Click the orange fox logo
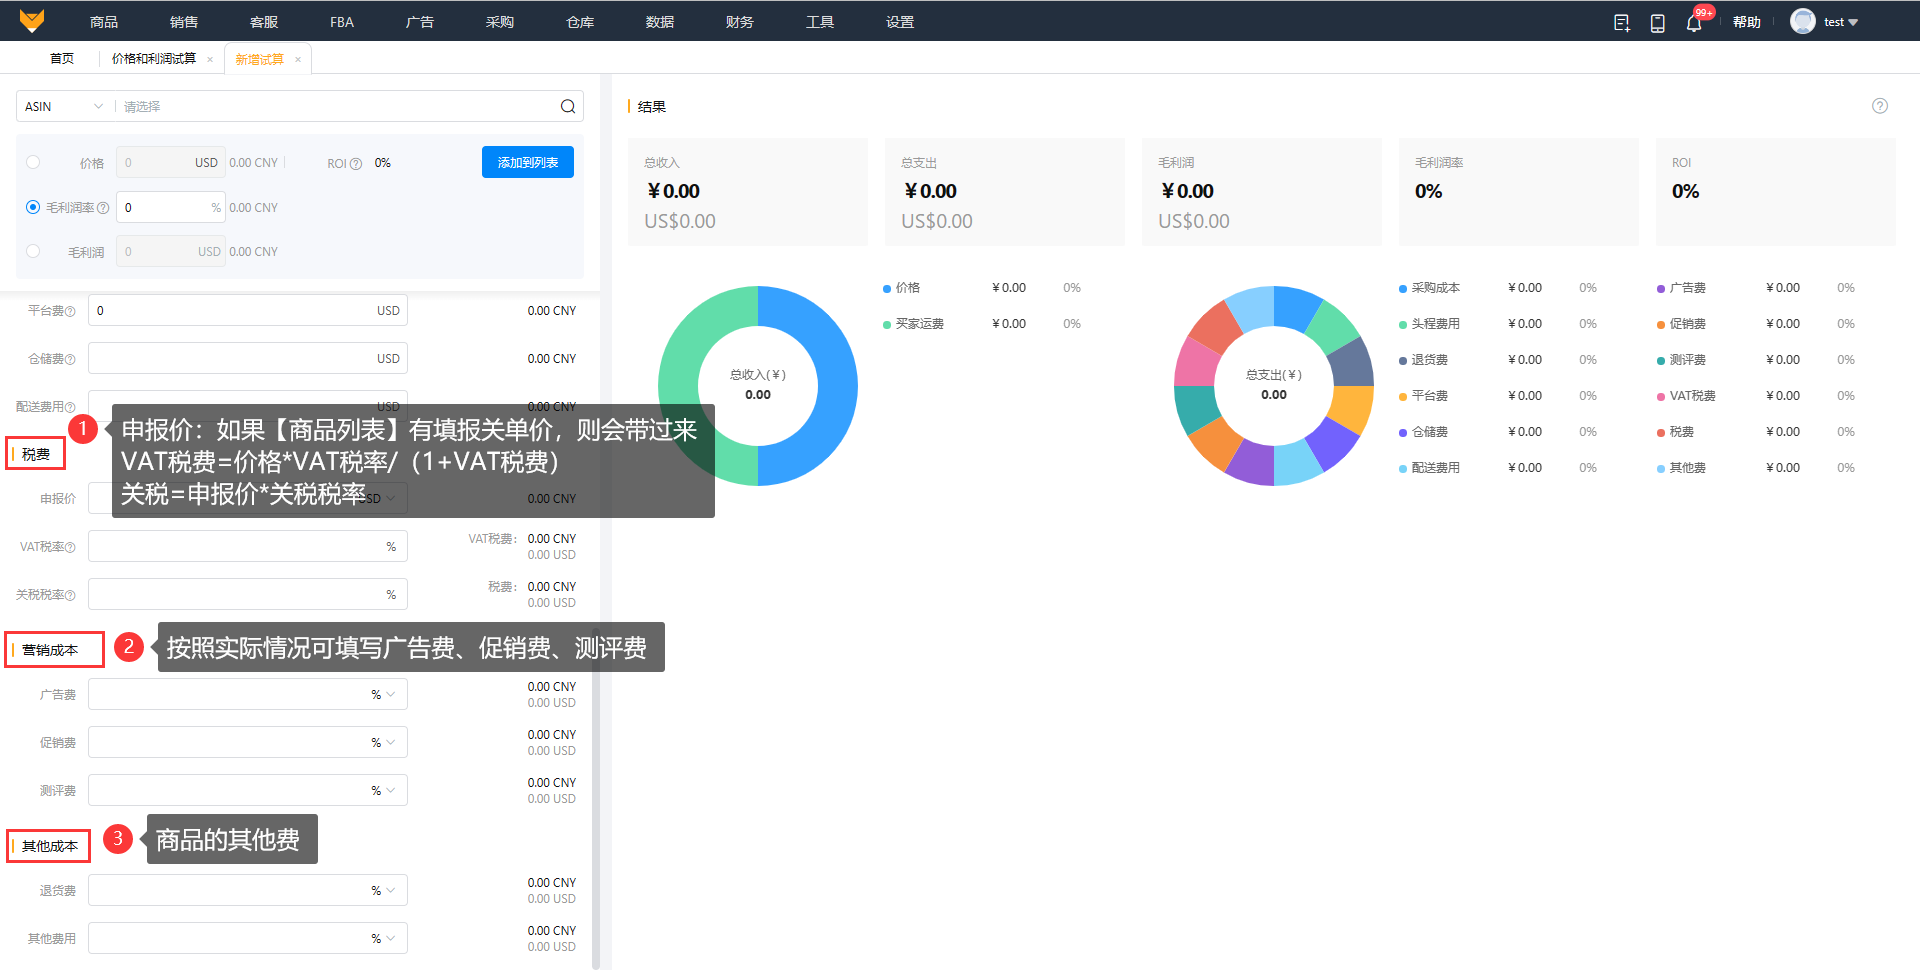This screenshot has height=970, width=1920. (x=32, y=21)
